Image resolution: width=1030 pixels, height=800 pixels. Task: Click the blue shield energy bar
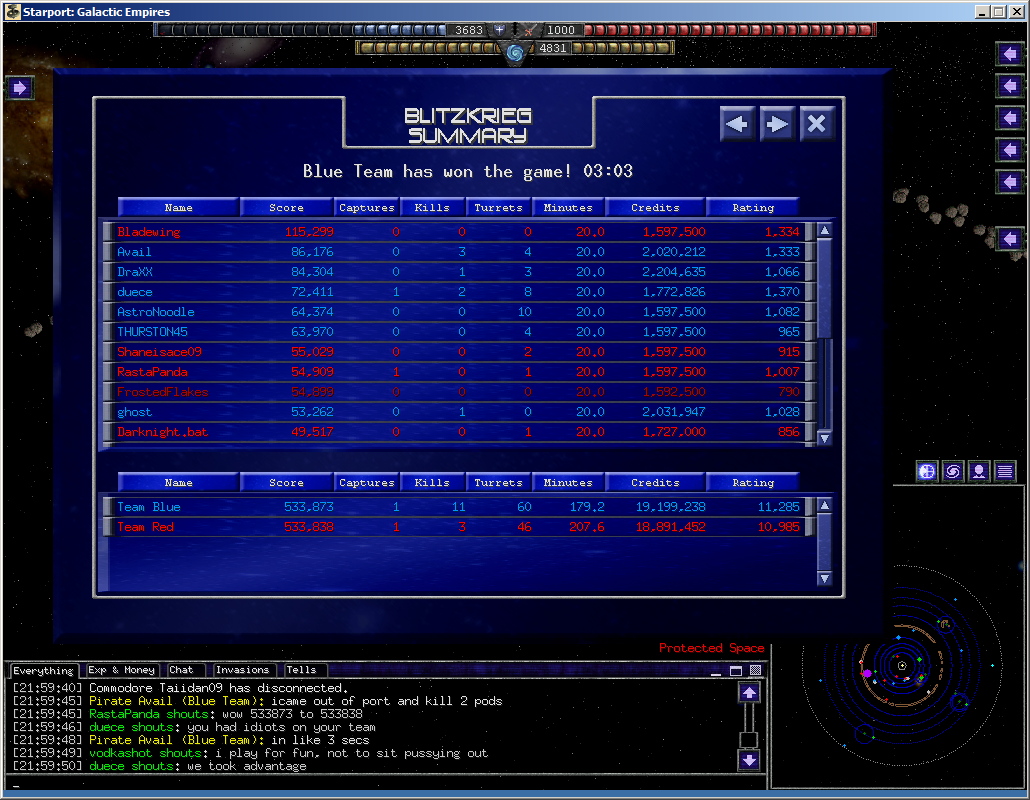300,30
